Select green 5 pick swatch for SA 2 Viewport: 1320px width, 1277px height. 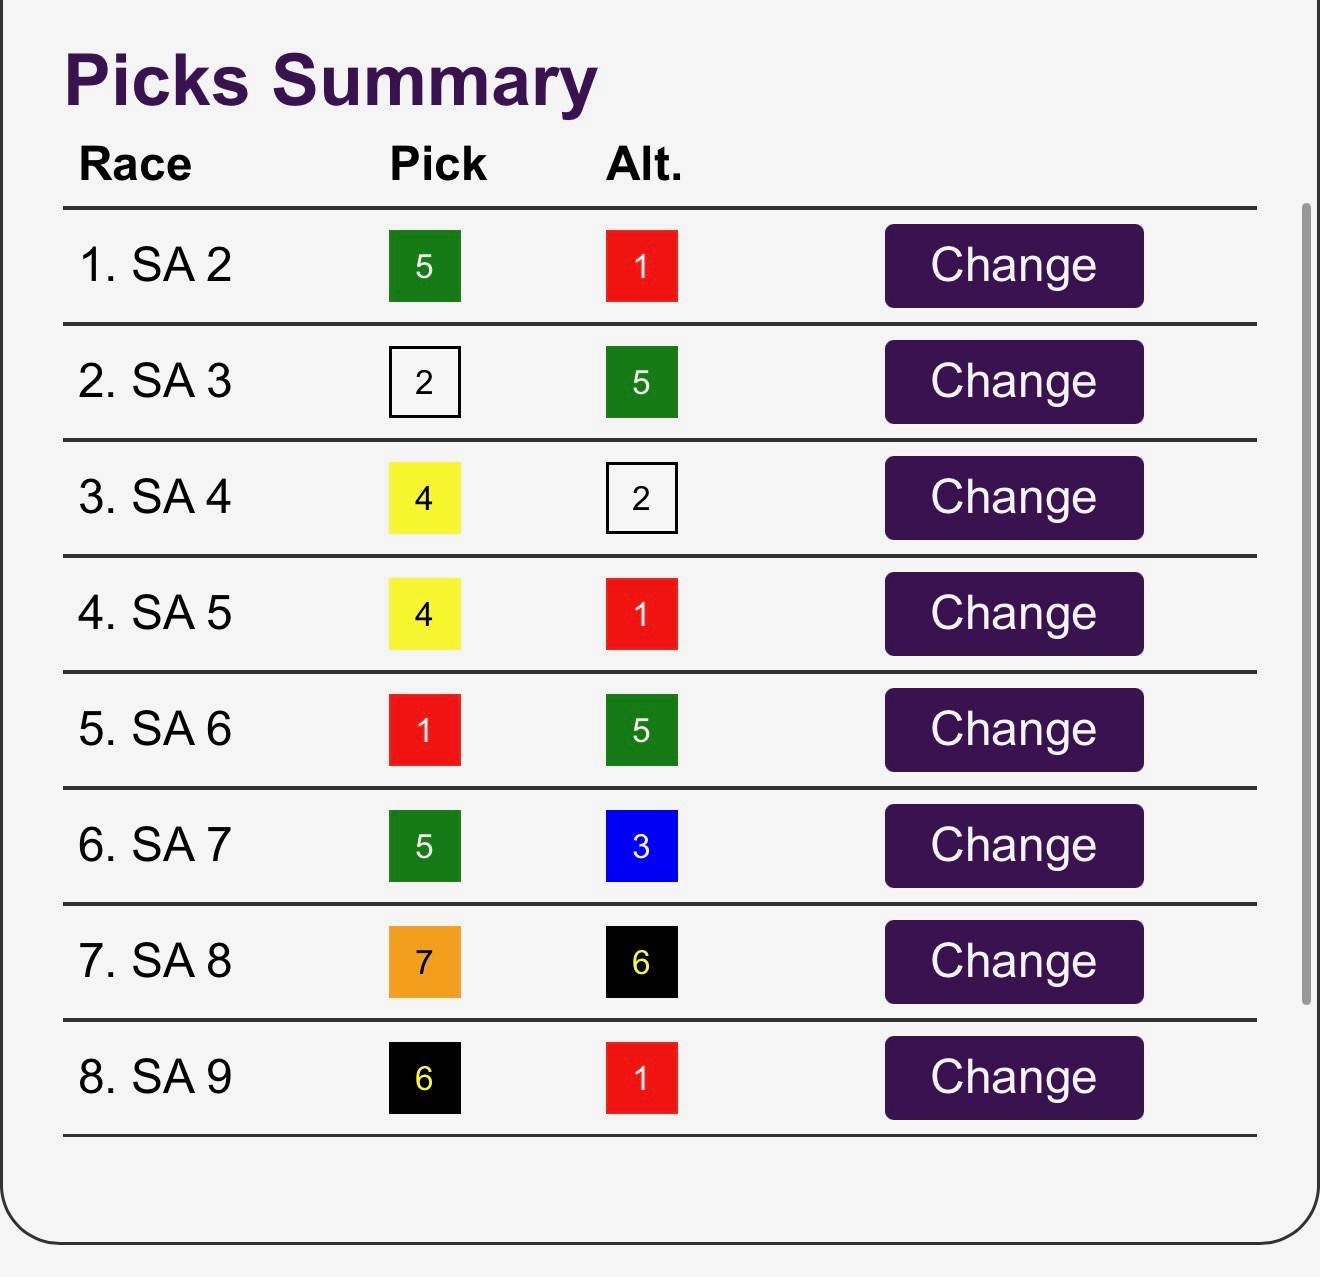coord(424,266)
